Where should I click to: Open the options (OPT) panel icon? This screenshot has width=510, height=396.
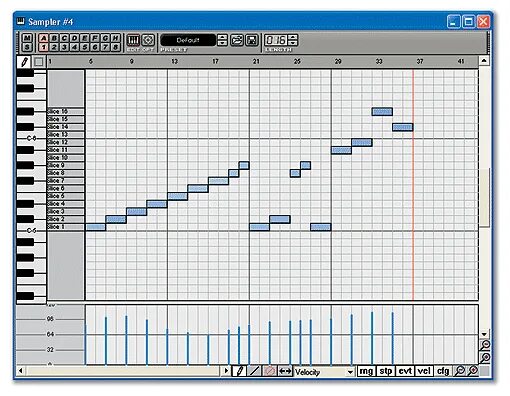[x=148, y=40]
